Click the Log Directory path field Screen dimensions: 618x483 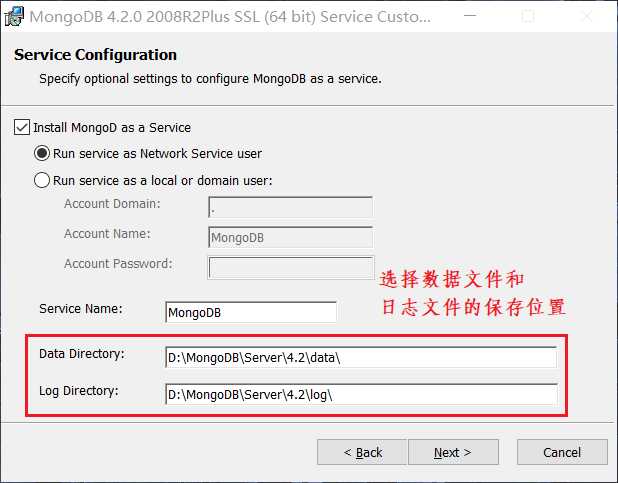click(361, 394)
